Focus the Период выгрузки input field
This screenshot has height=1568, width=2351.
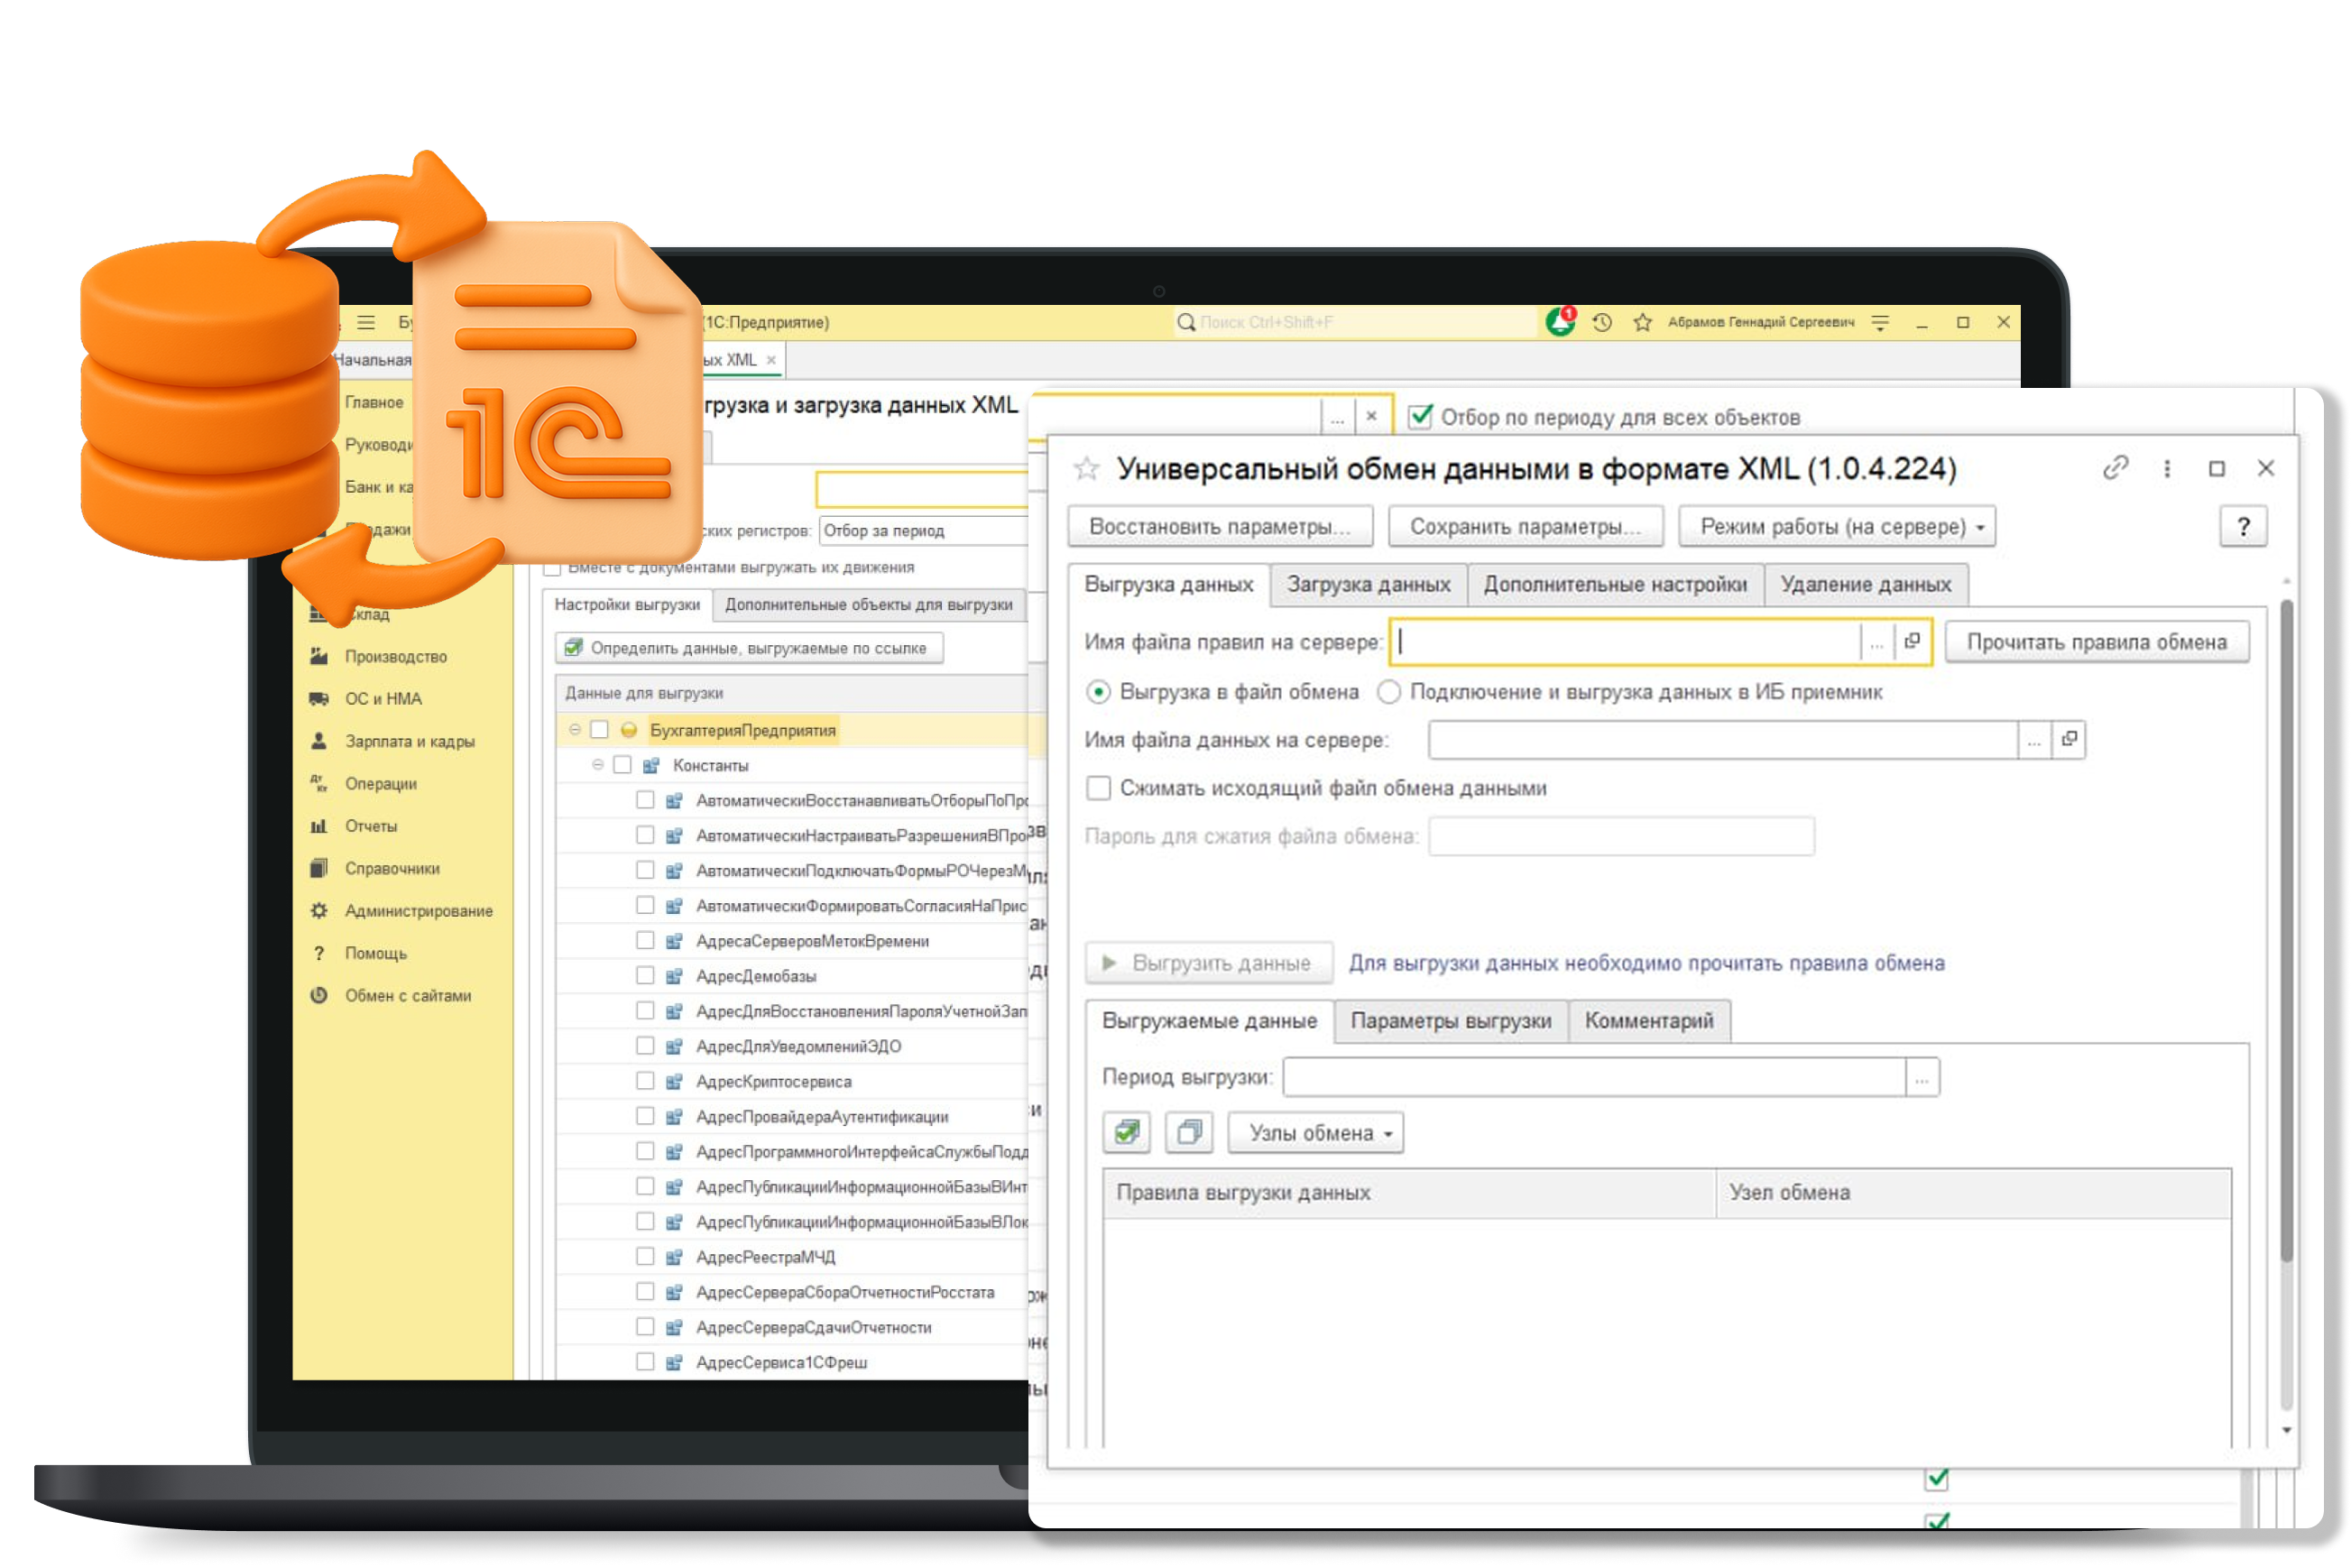[1595, 1077]
